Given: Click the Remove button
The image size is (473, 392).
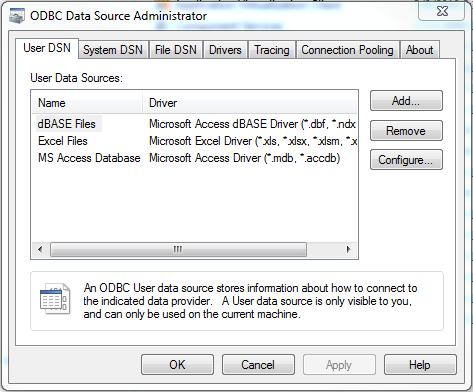Looking at the screenshot, I should 406,131.
